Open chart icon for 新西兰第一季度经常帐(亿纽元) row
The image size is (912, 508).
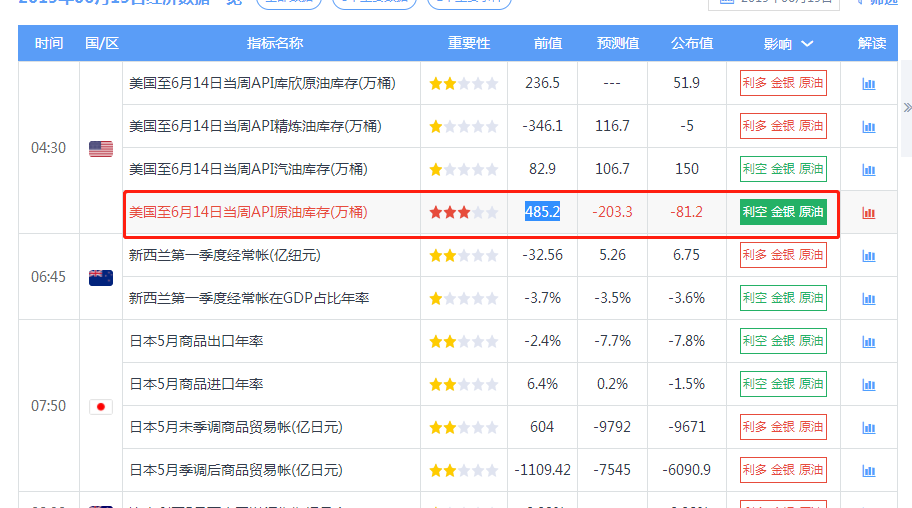coord(868,256)
